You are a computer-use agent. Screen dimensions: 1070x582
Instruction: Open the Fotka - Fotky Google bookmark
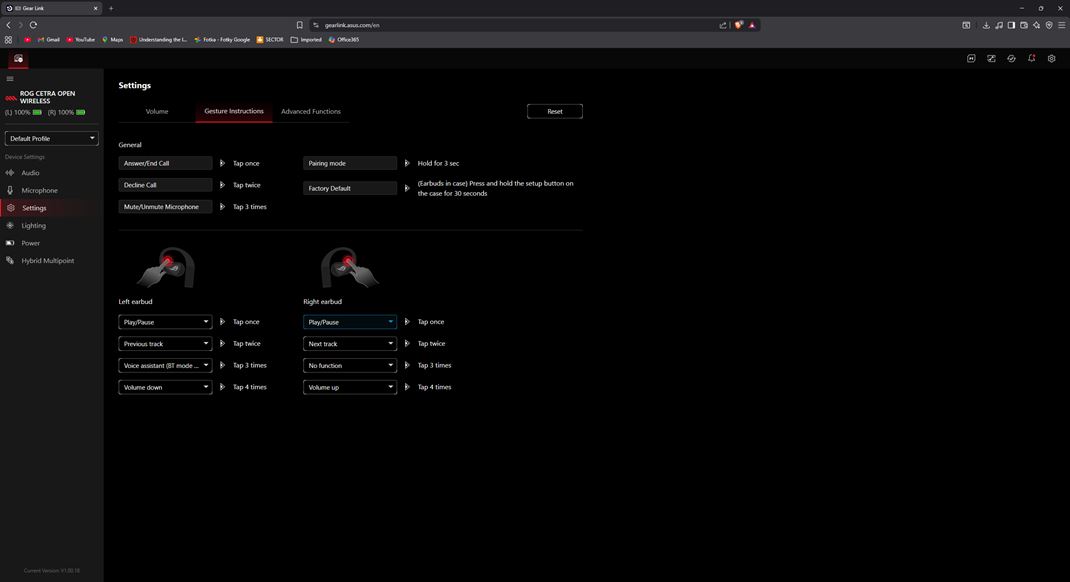point(222,40)
